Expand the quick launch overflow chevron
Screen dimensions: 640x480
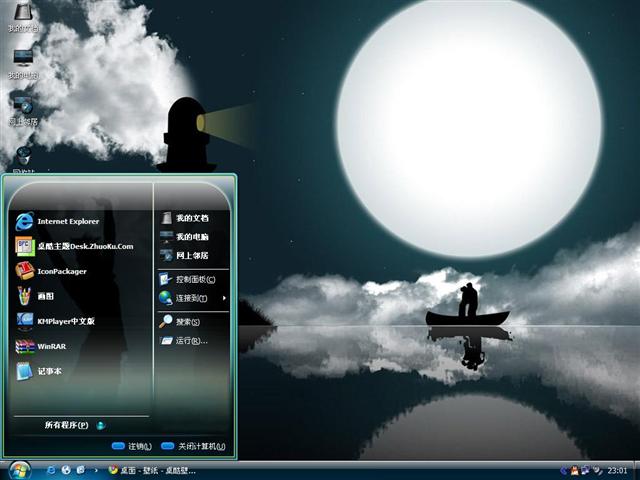[96, 470]
